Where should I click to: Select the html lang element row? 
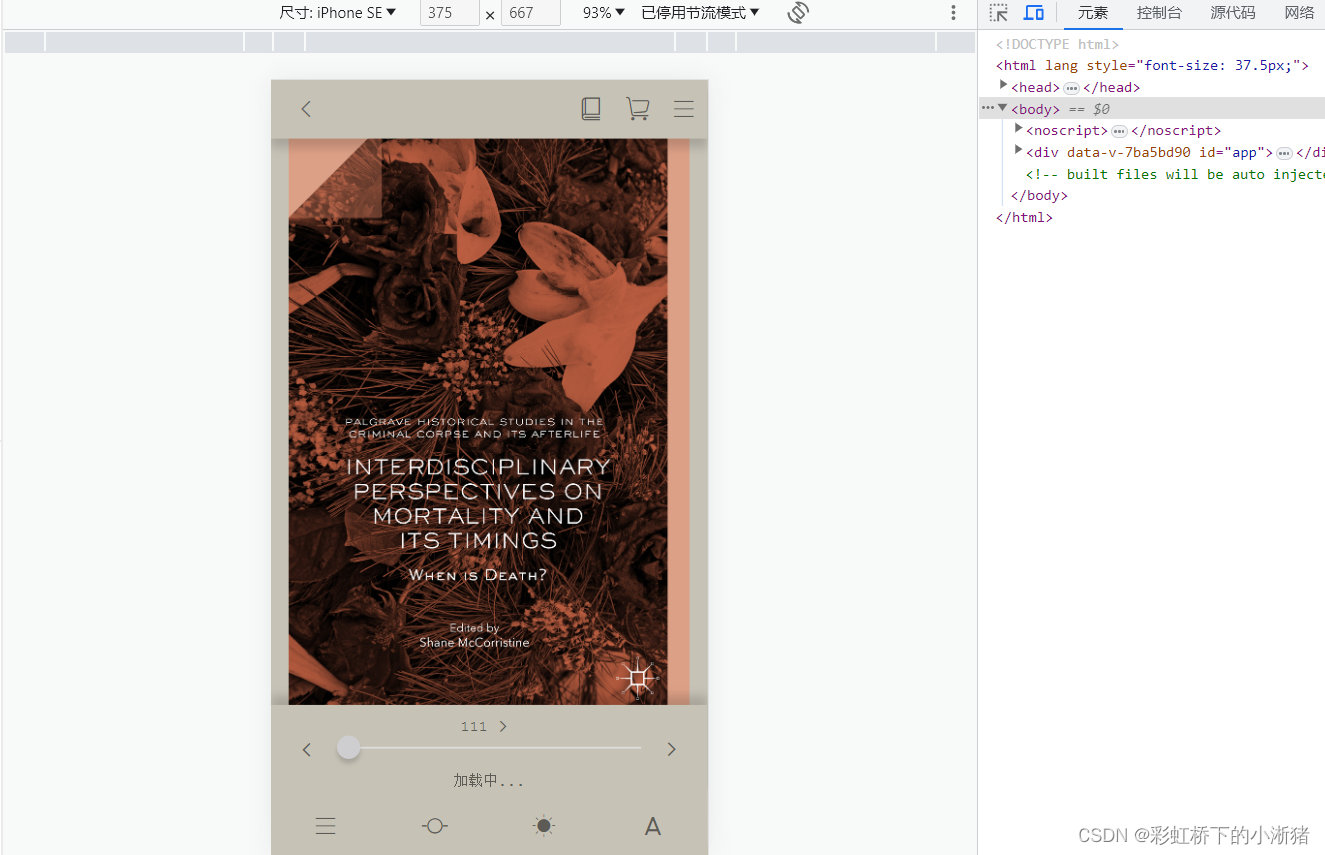(1152, 65)
